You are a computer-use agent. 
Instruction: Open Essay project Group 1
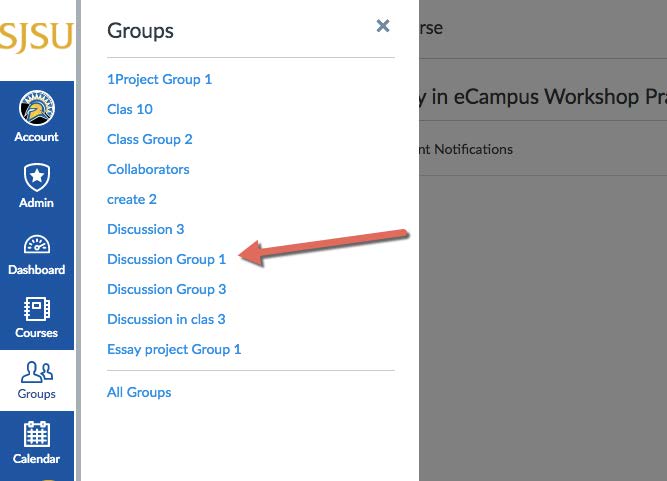[174, 349]
